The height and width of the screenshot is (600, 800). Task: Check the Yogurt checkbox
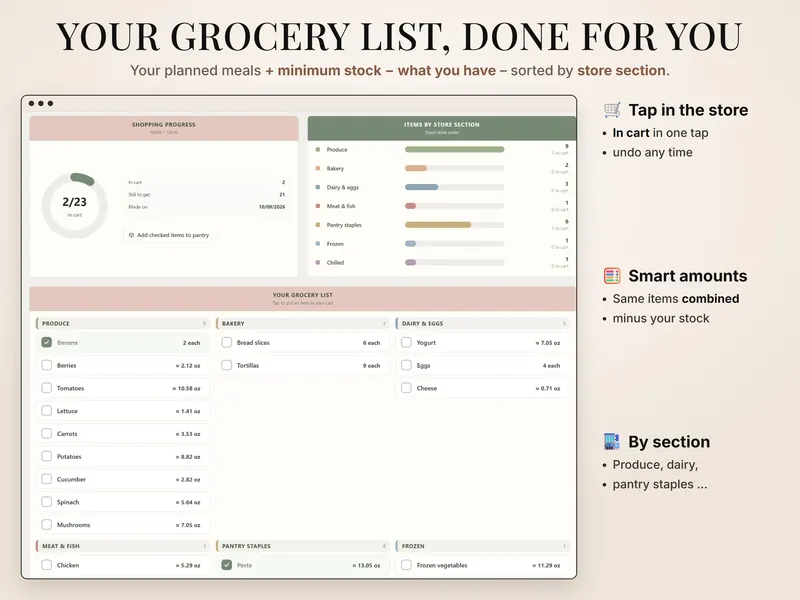pyautogui.click(x=406, y=342)
